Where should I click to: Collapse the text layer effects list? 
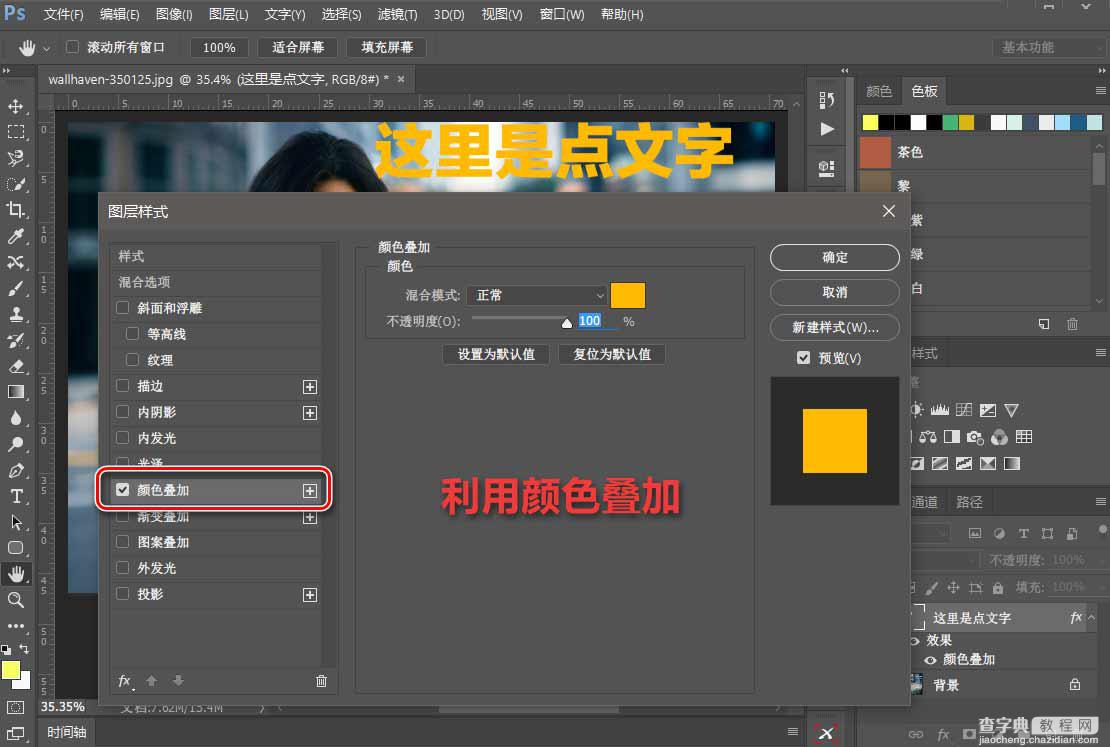click(1092, 617)
